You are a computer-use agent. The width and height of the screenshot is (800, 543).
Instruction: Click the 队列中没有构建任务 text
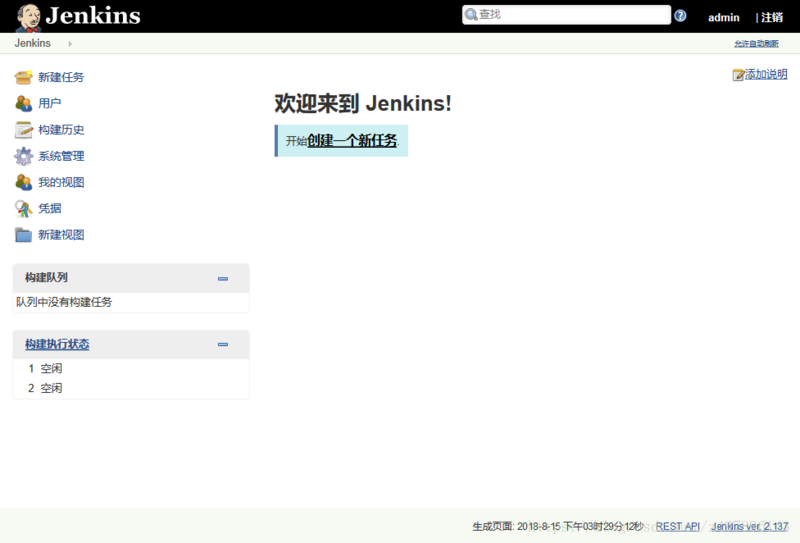pos(64,302)
